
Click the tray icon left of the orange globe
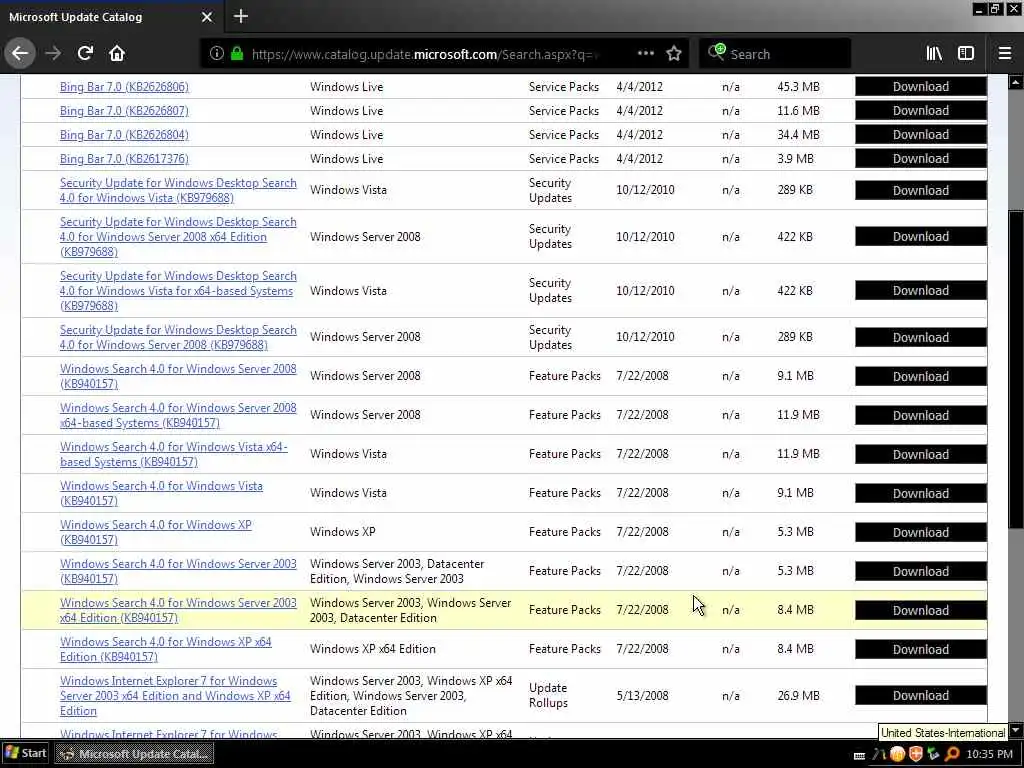click(879, 754)
